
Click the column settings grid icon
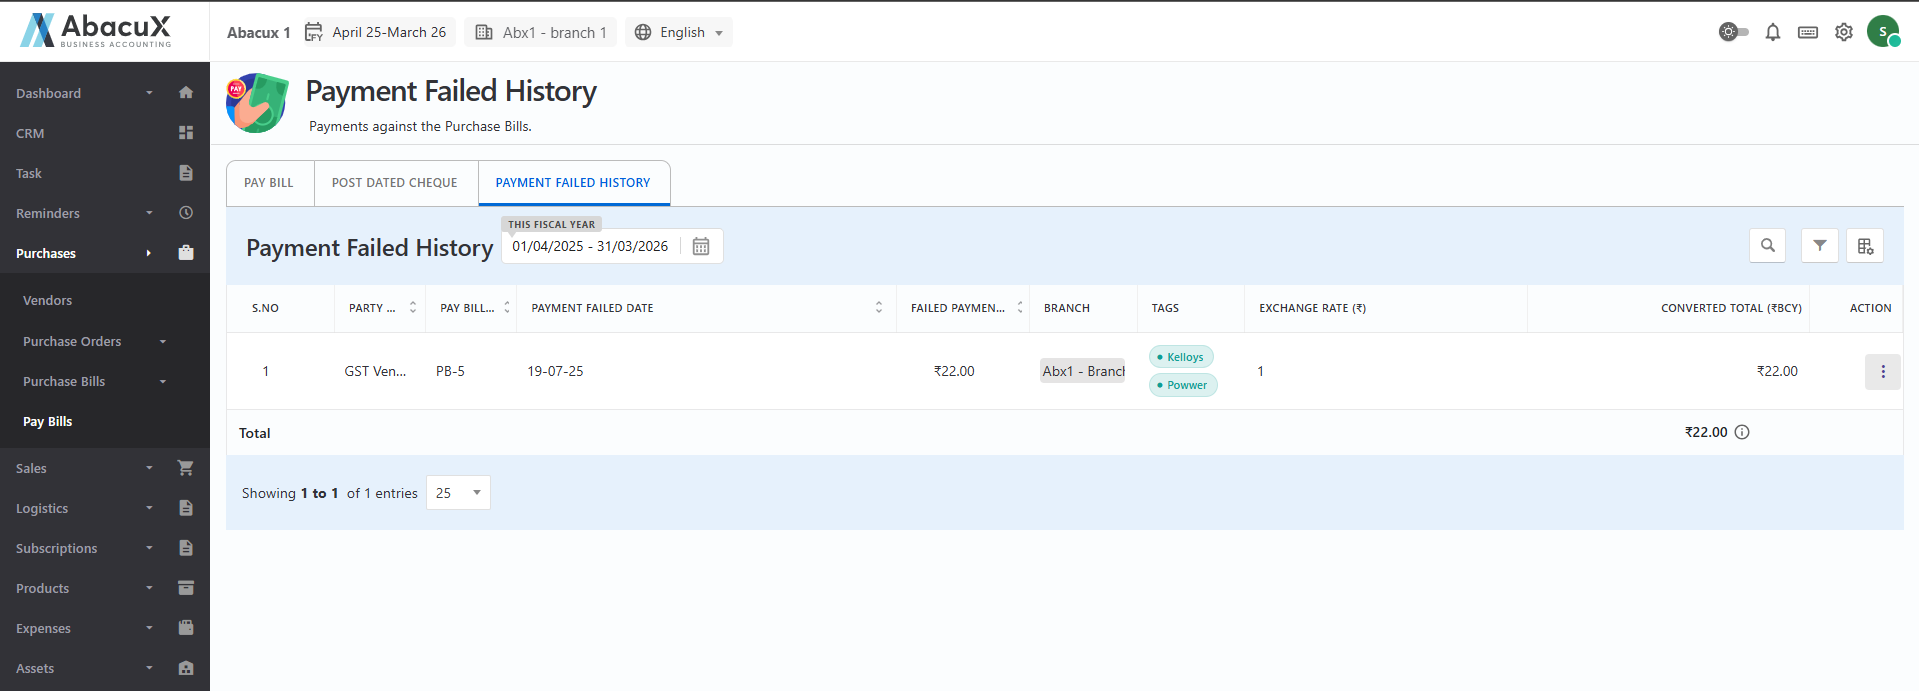(x=1865, y=246)
